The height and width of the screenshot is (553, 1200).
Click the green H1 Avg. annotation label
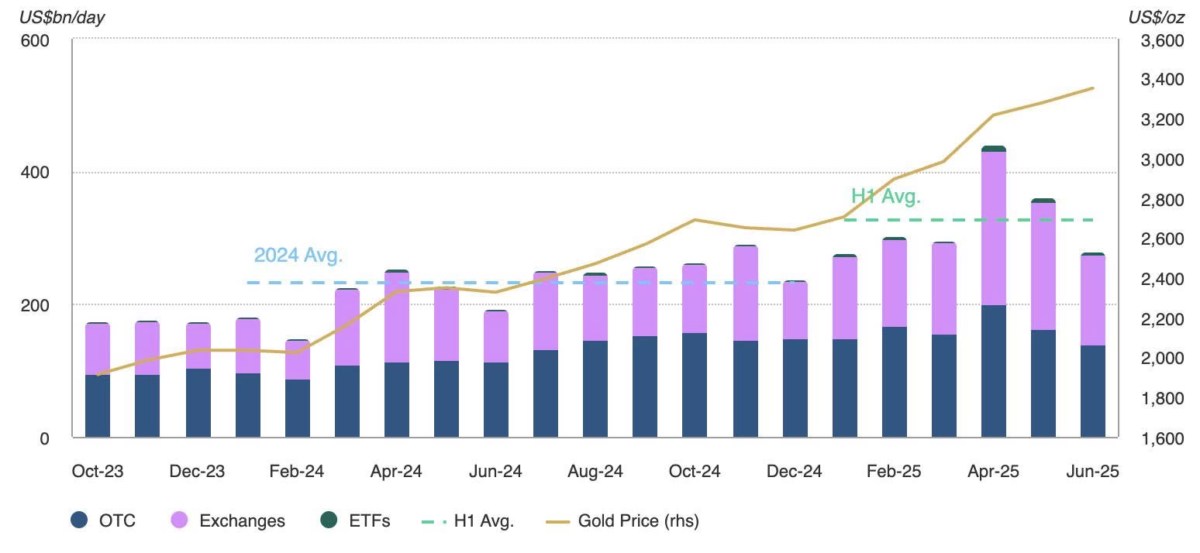[885, 196]
